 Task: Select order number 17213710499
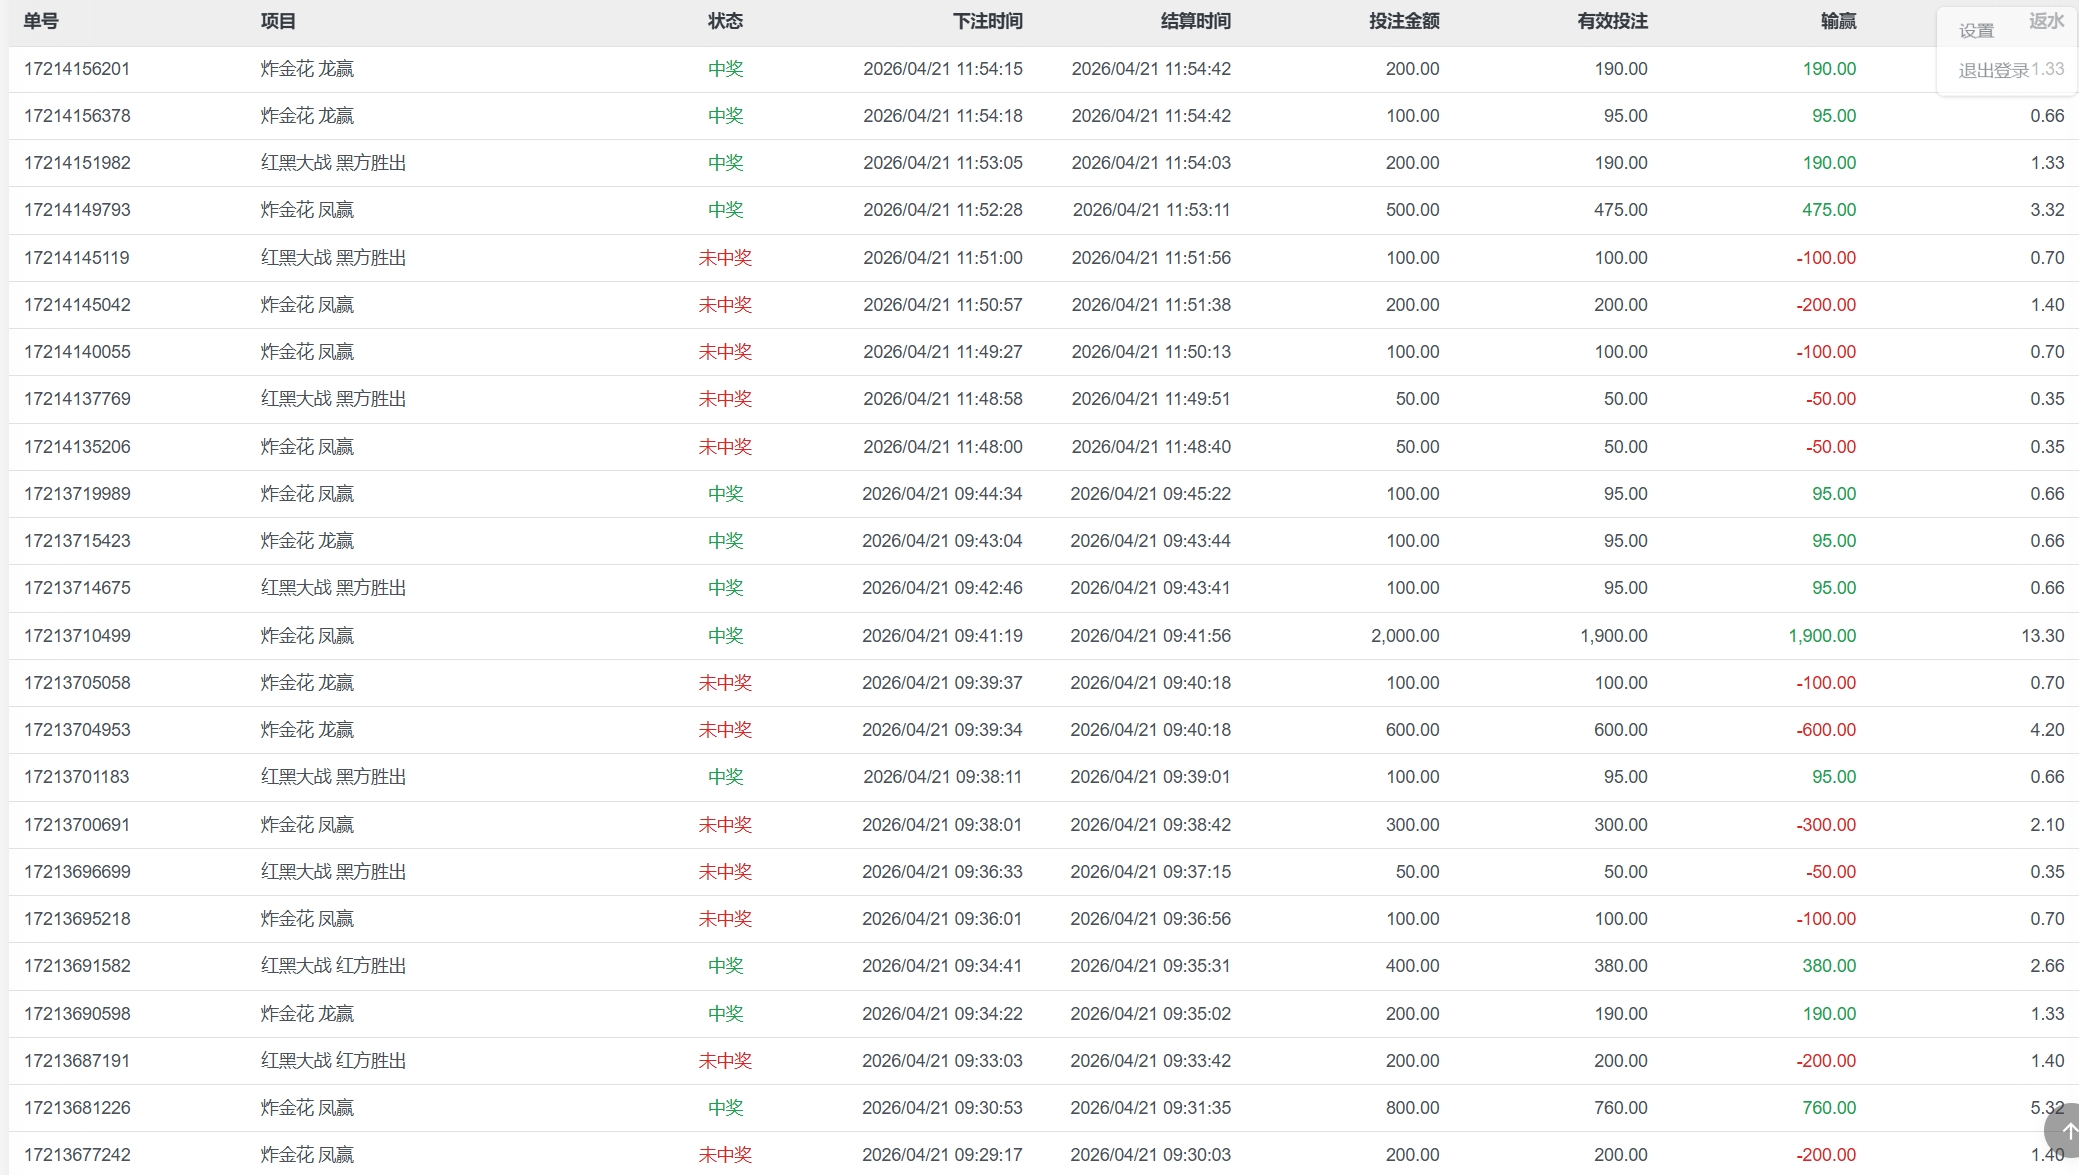tap(77, 636)
